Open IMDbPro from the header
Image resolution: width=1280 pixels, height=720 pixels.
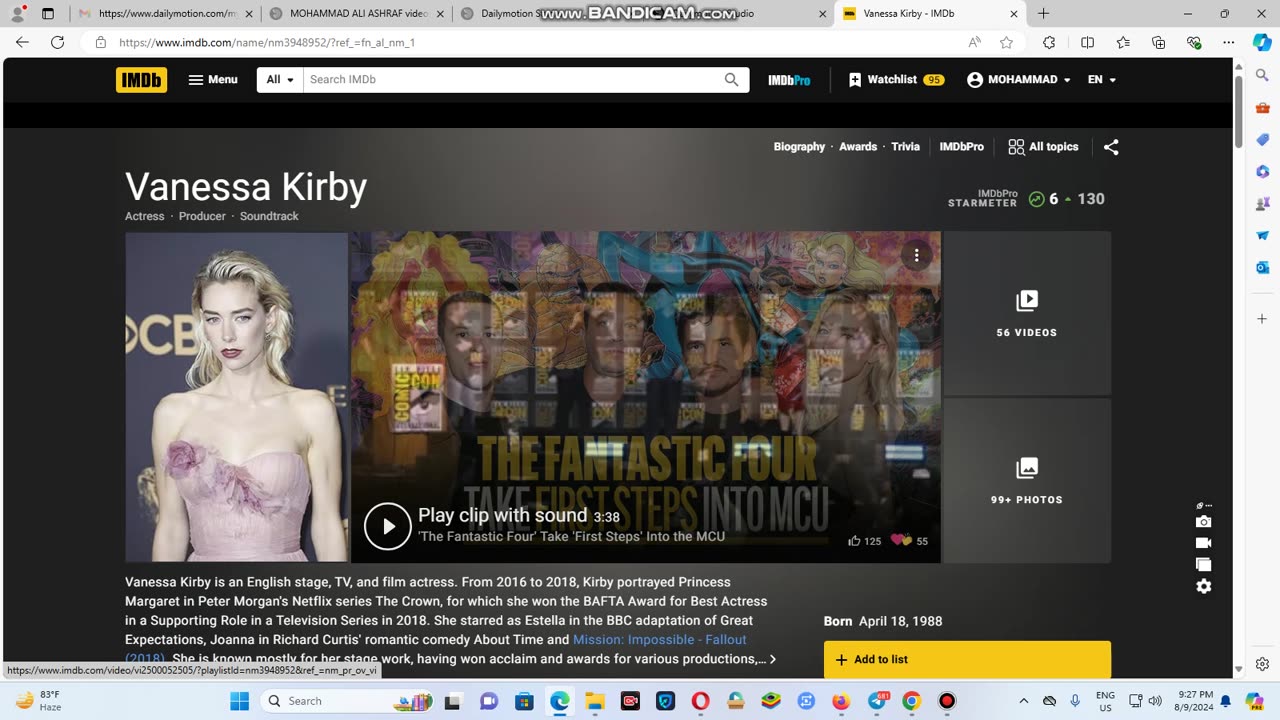point(789,80)
